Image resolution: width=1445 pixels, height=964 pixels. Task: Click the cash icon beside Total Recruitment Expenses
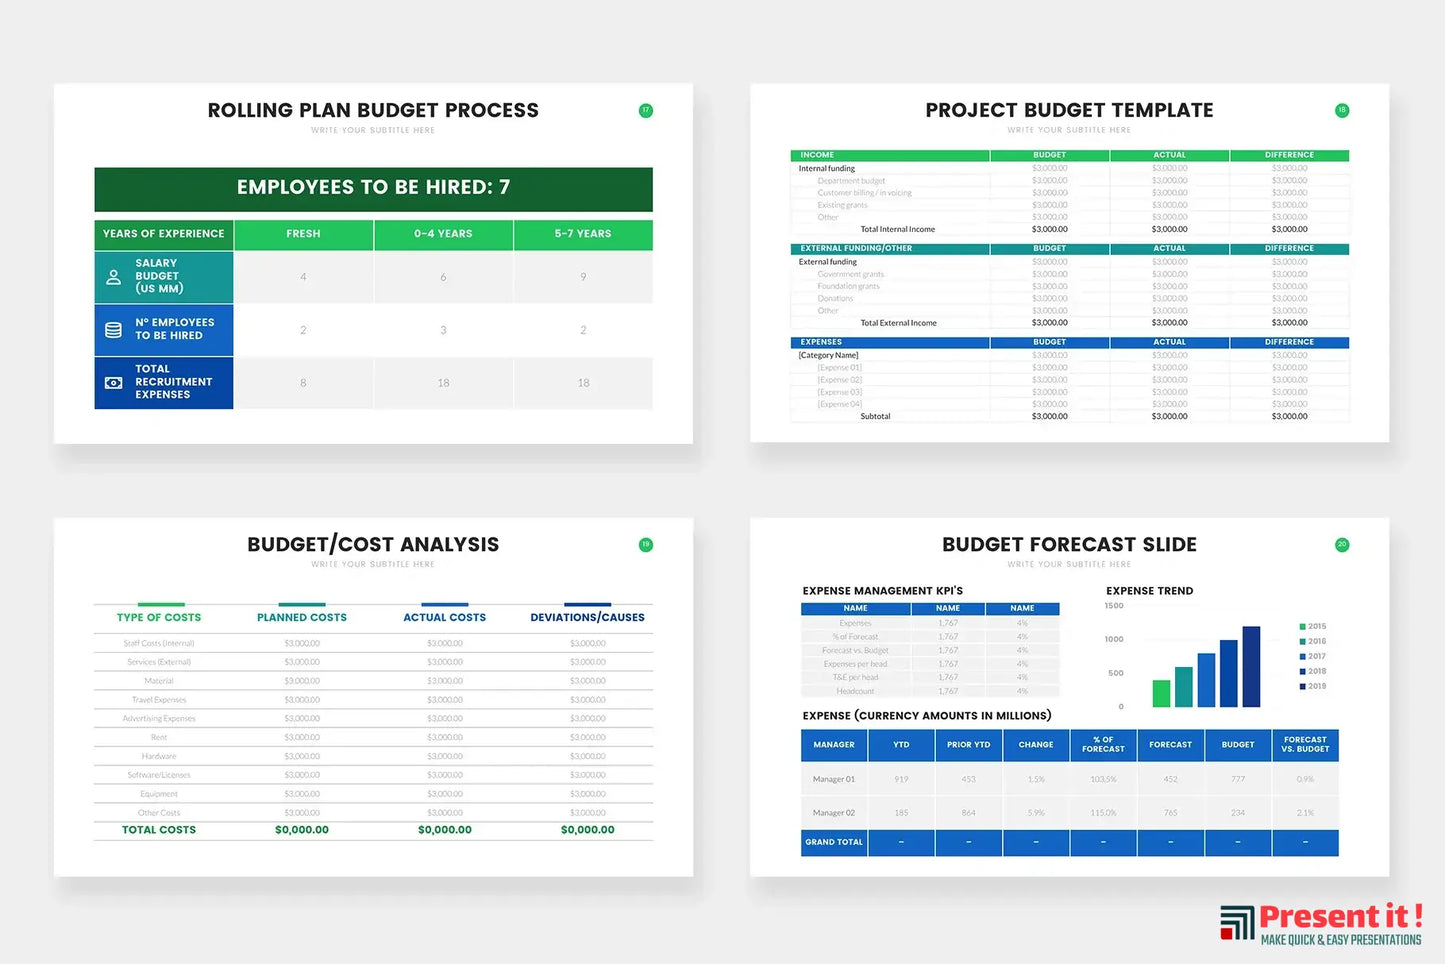click(114, 383)
